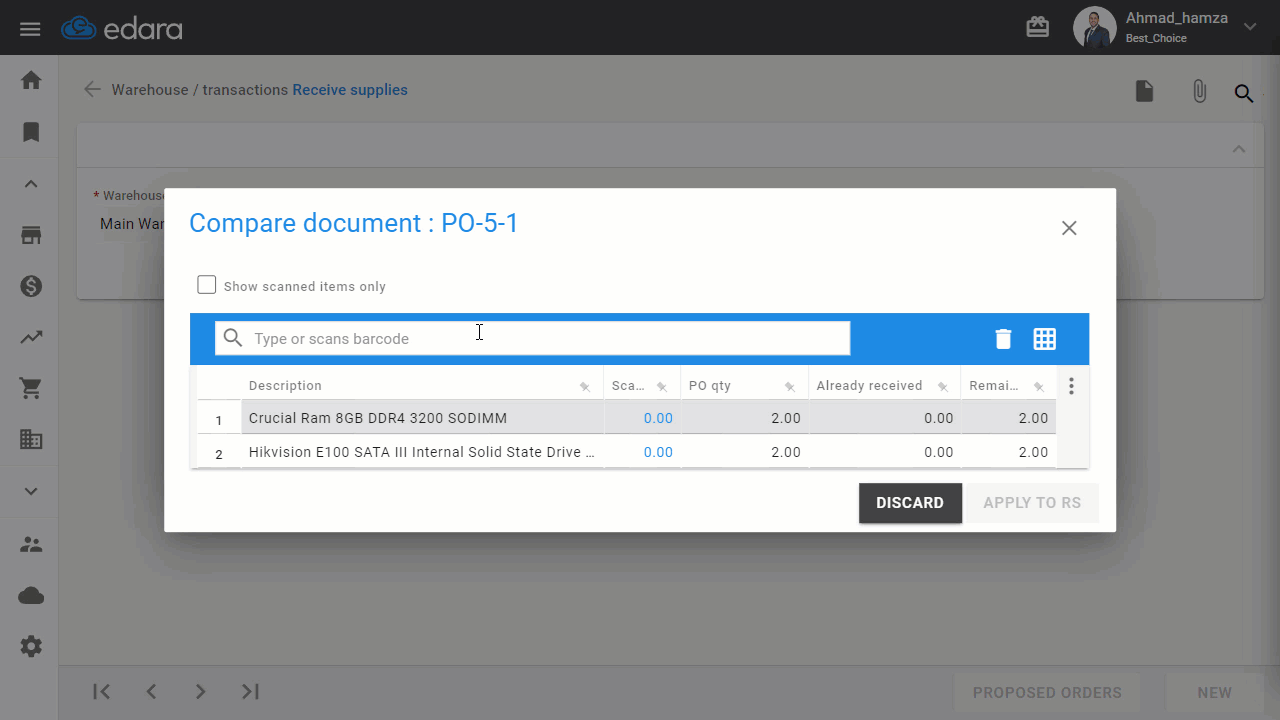1280x720 pixels.
Task: Expand more sidebar items with down chevron
Action: coord(31,491)
